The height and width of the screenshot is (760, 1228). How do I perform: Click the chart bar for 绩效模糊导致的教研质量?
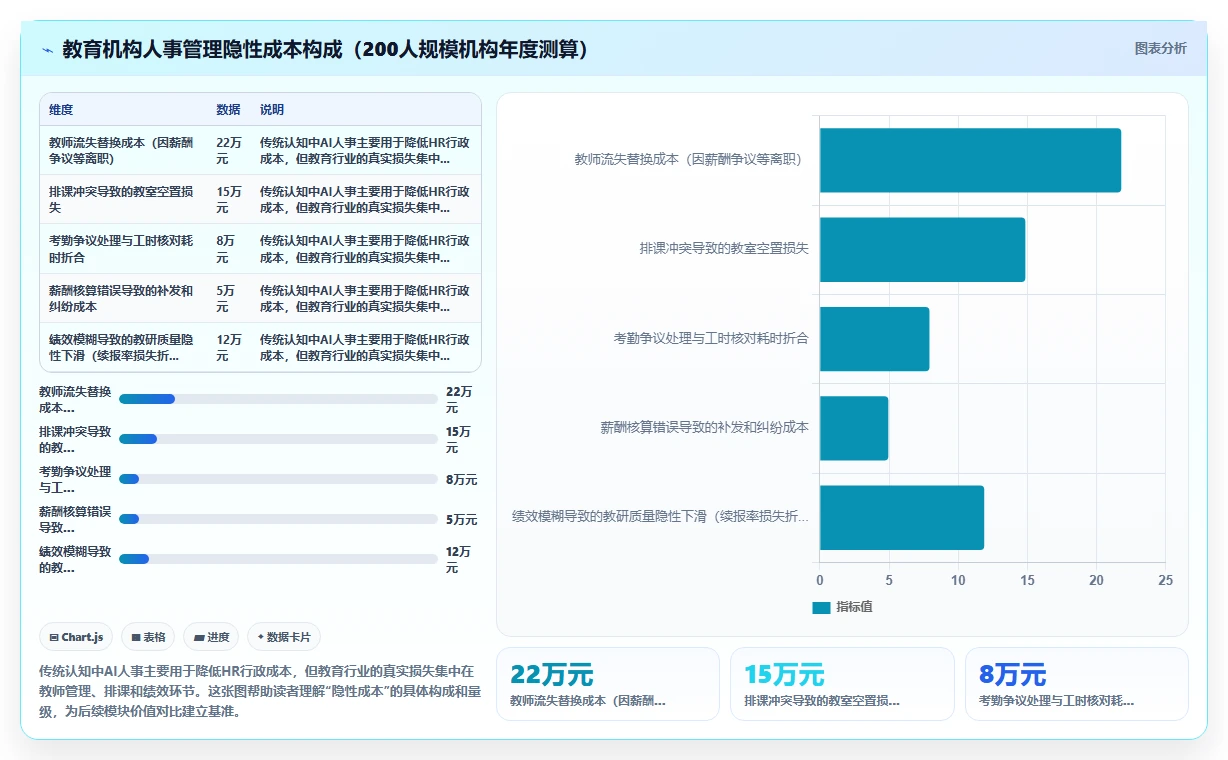tap(902, 517)
